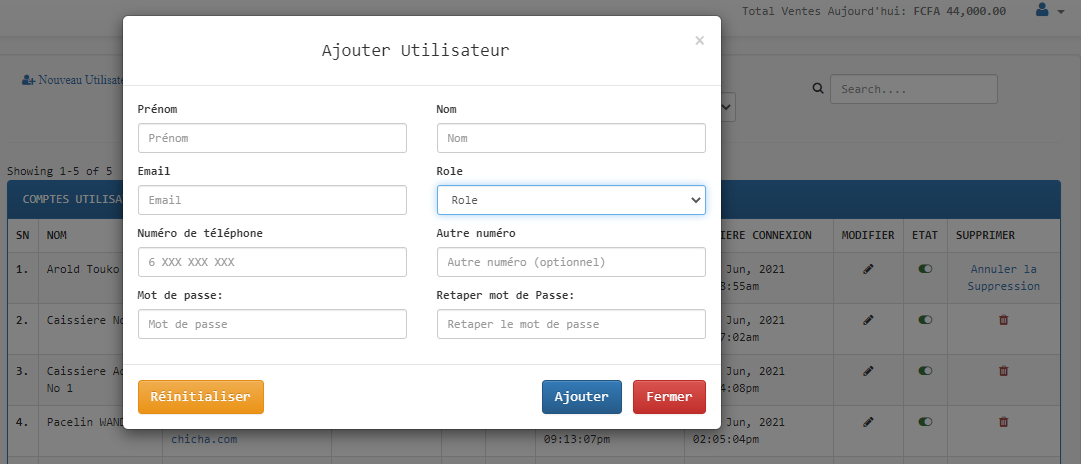Edit Arold Touko with pencil icon
This screenshot has height=464, width=1081.
868,269
